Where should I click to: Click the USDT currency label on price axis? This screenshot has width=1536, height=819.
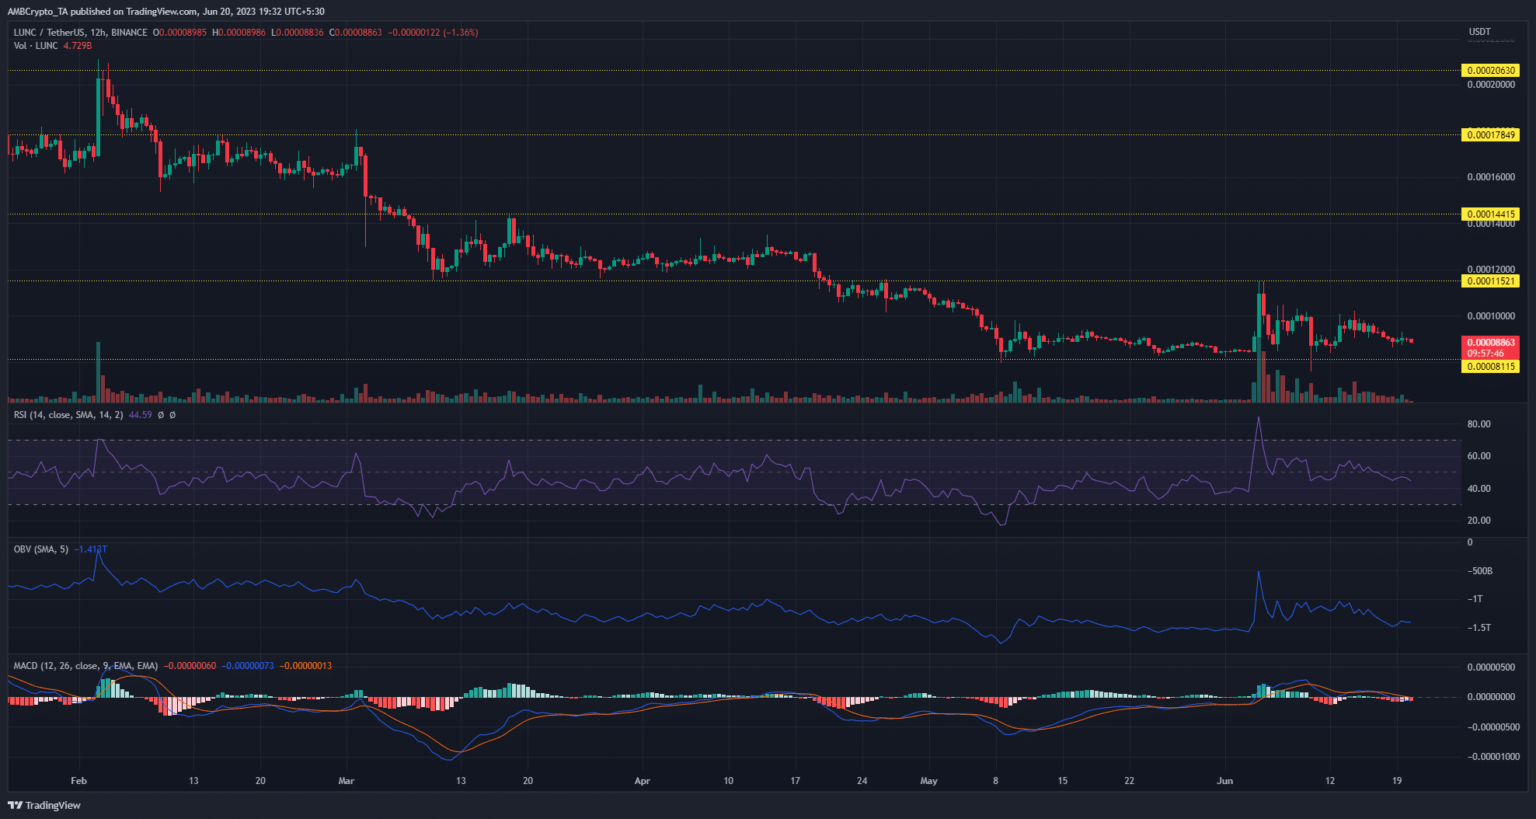point(1479,32)
